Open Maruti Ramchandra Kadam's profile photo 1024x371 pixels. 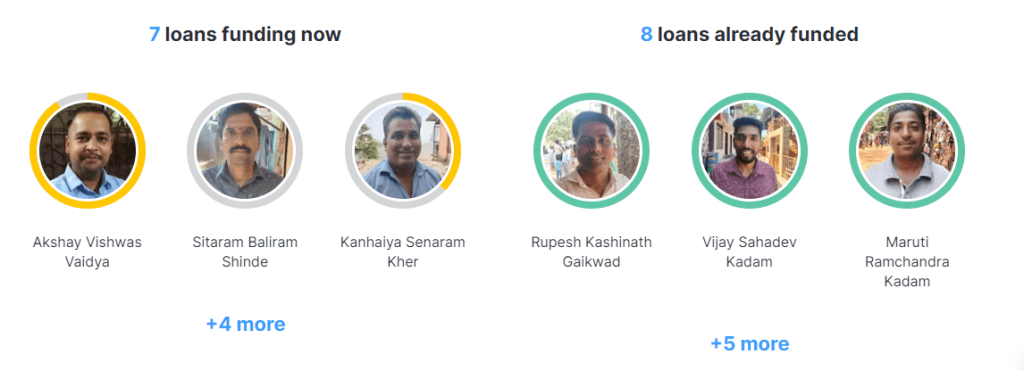point(907,151)
